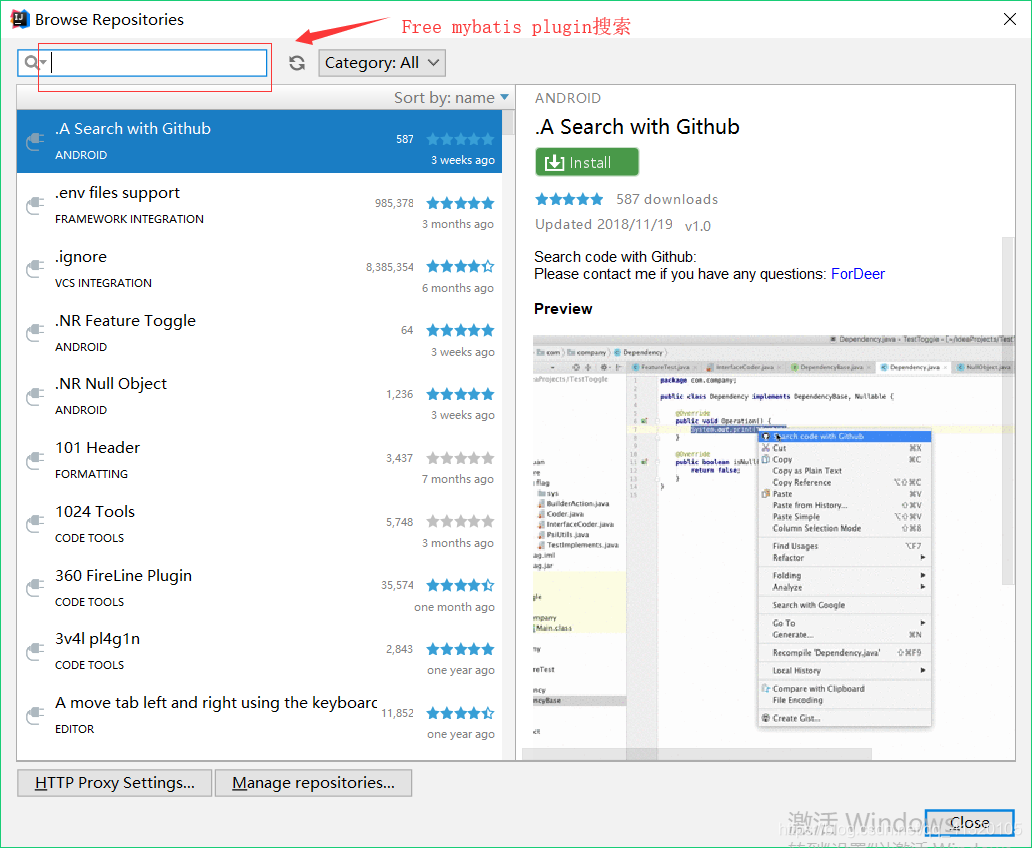
Task: Click the star rating of 360 FireLine Plugin
Action: coord(460,585)
